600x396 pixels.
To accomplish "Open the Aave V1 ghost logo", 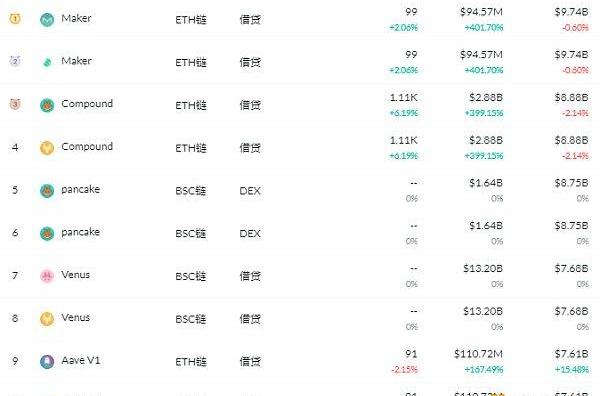I will point(47,362).
